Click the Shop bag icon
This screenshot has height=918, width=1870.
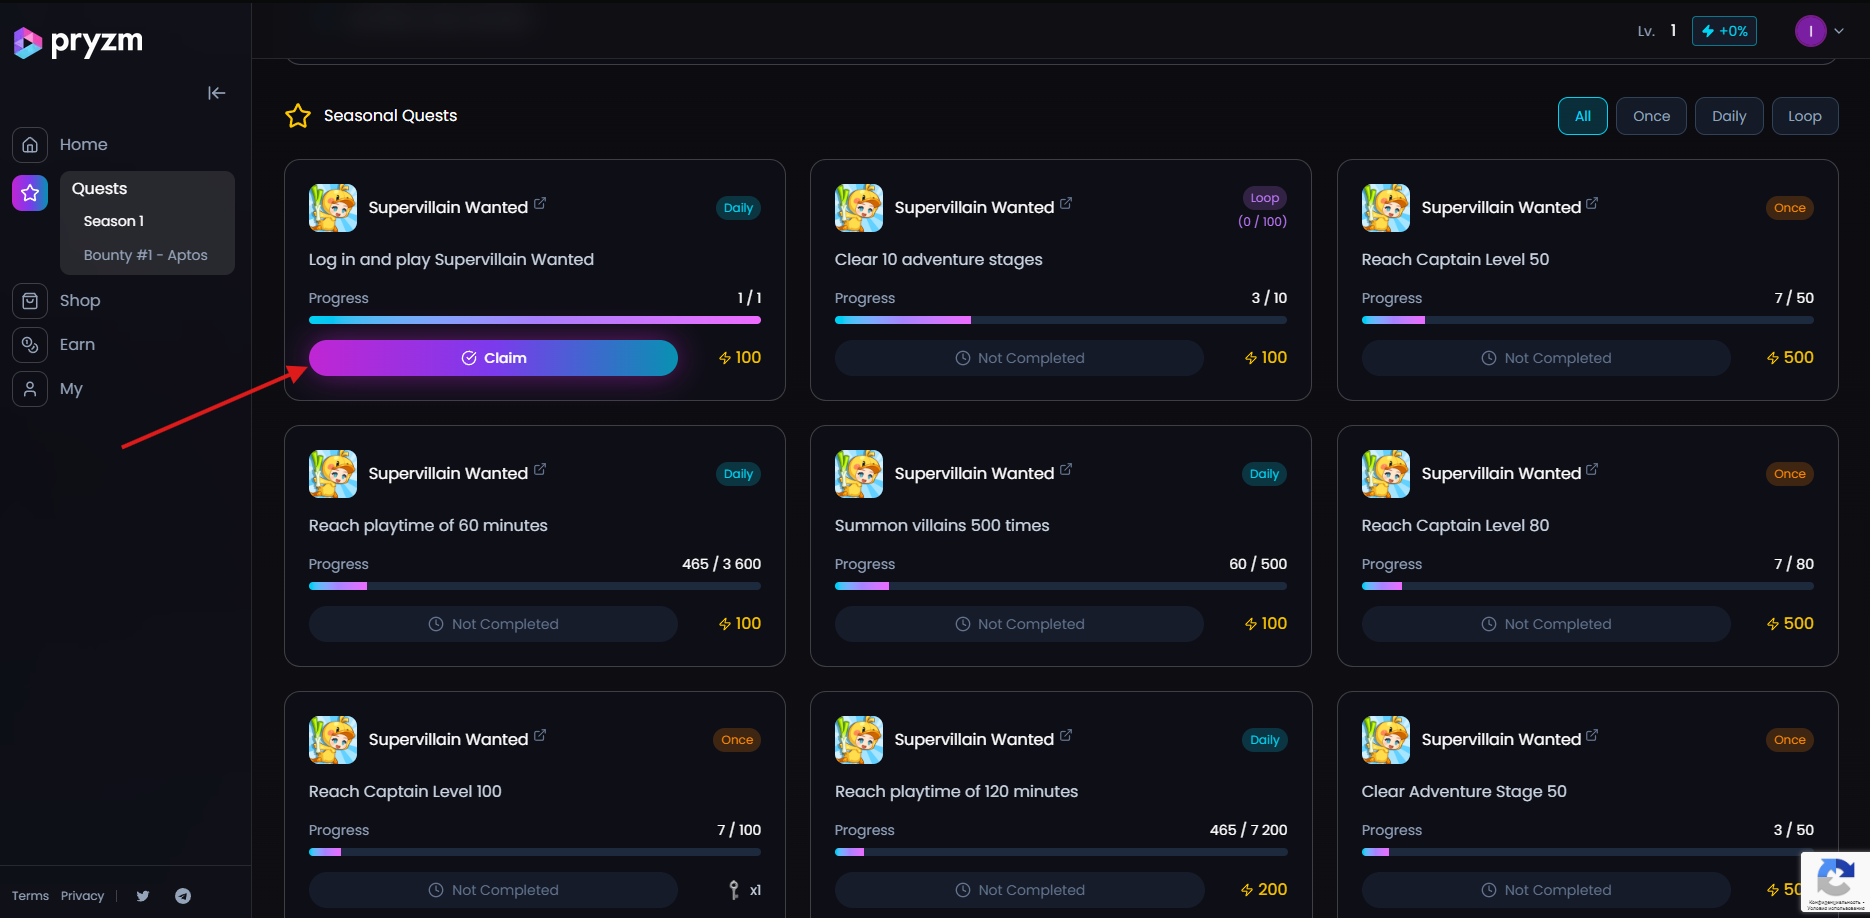(x=30, y=301)
